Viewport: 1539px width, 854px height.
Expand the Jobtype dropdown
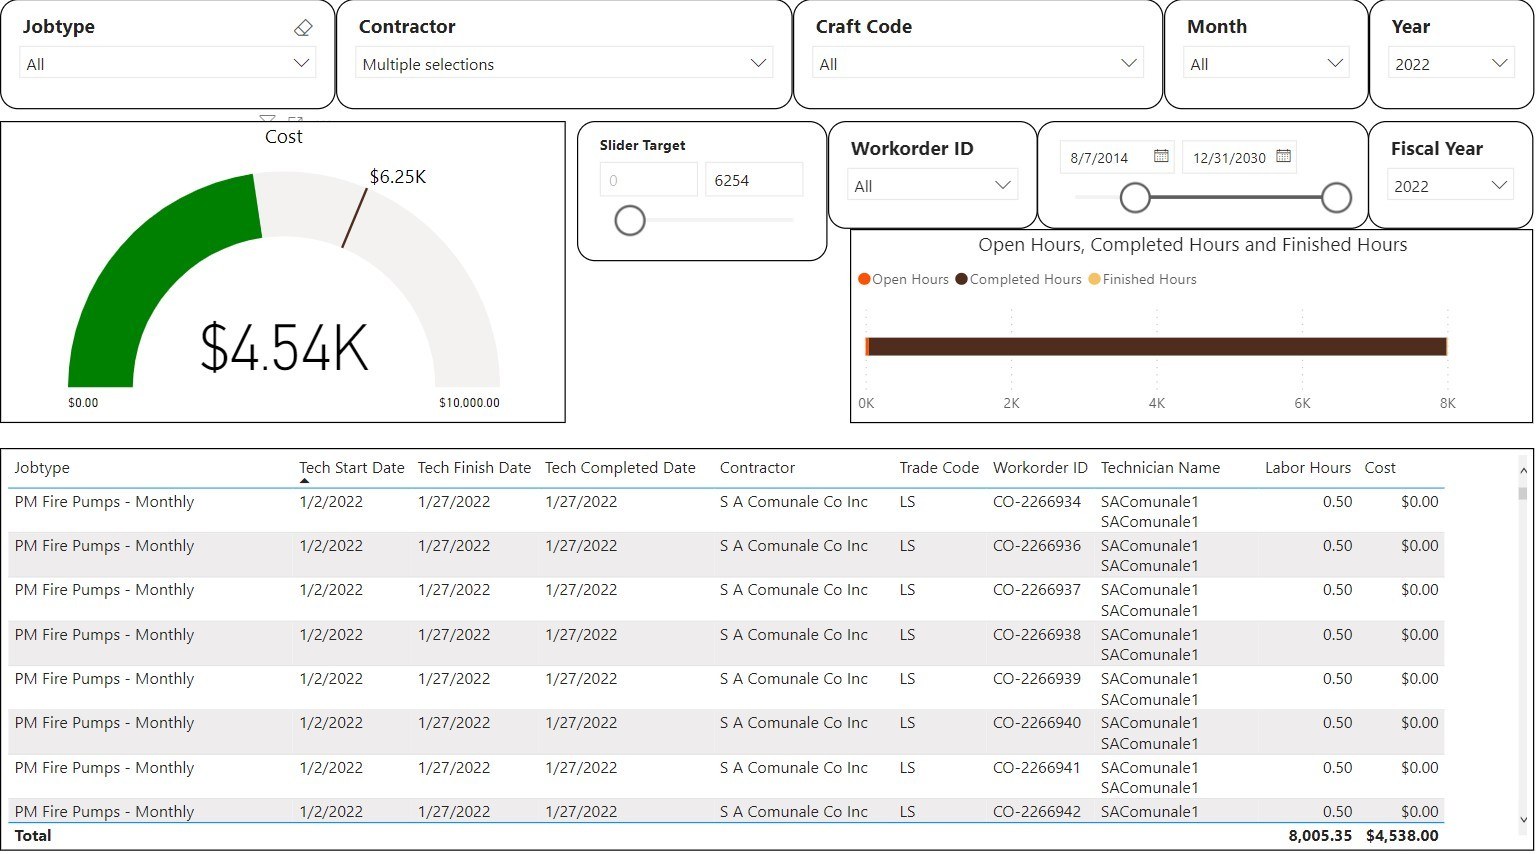click(x=301, y=63)
